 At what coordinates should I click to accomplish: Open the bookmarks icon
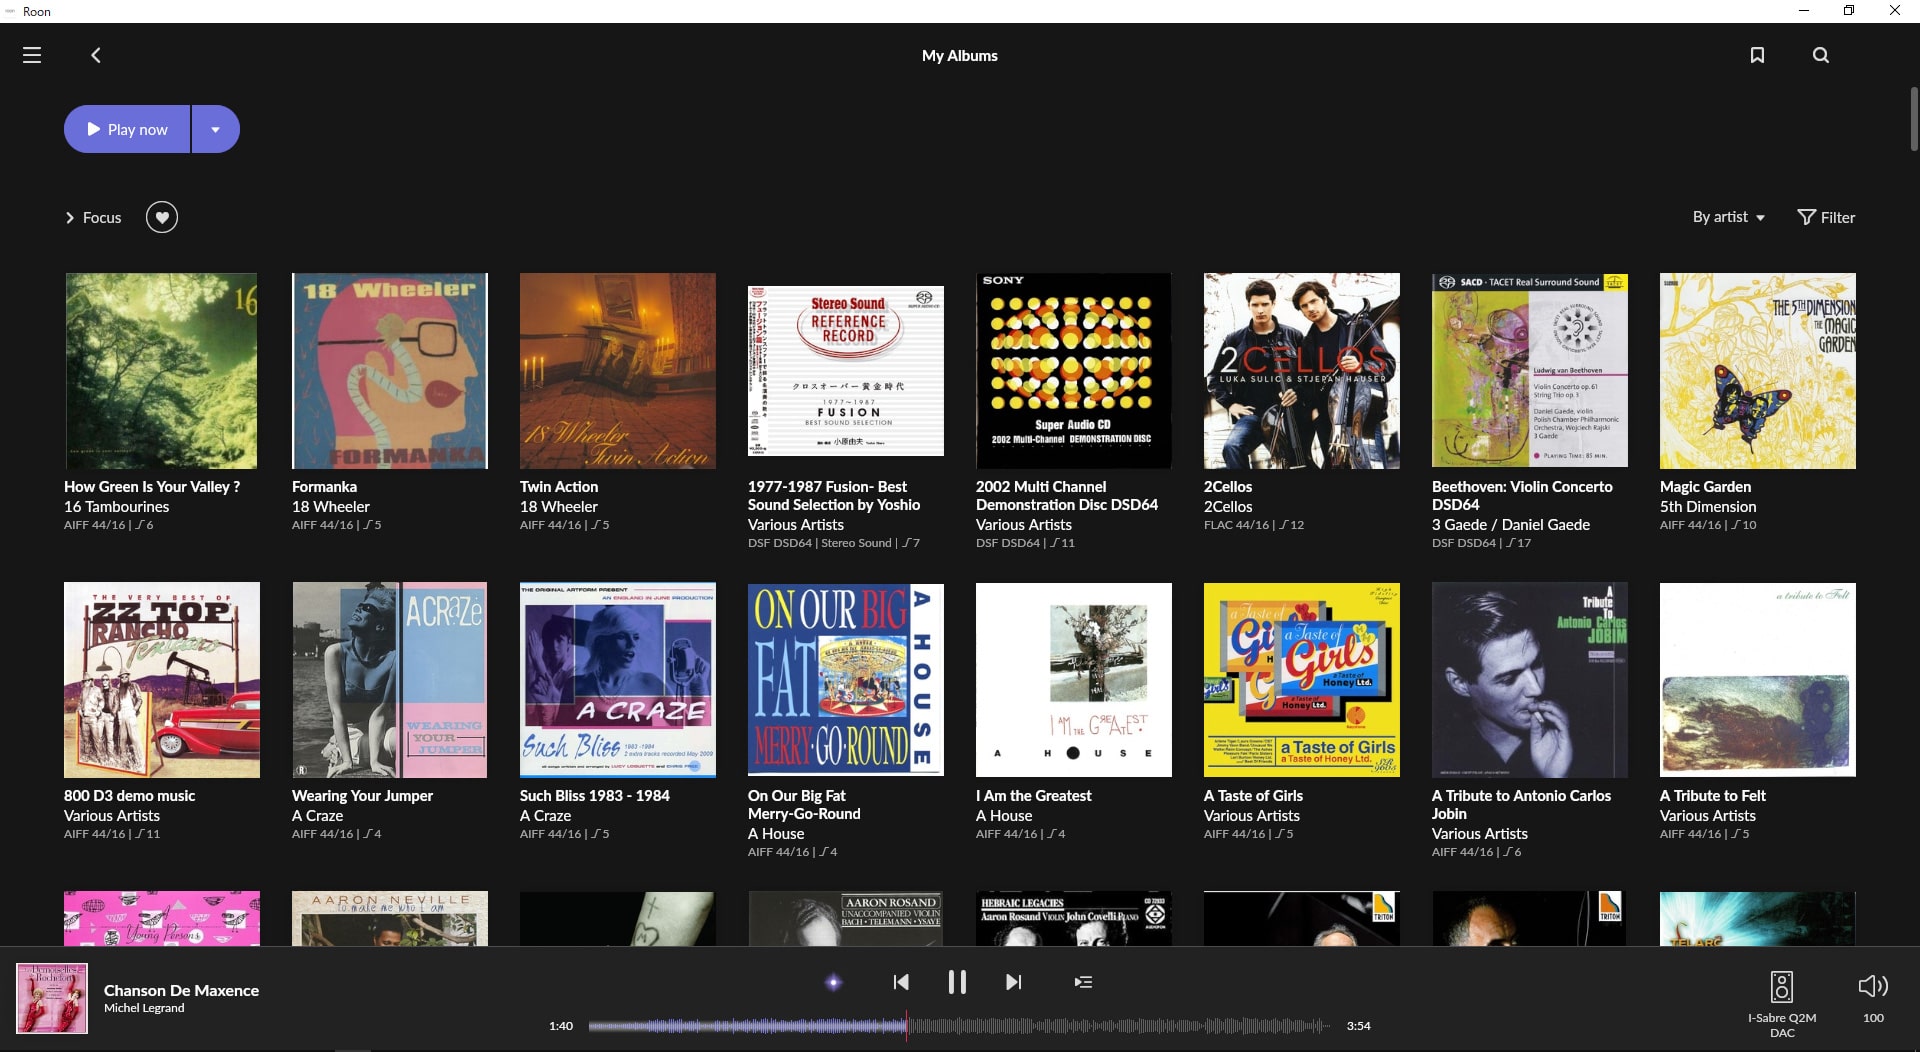coord(1757,55)
